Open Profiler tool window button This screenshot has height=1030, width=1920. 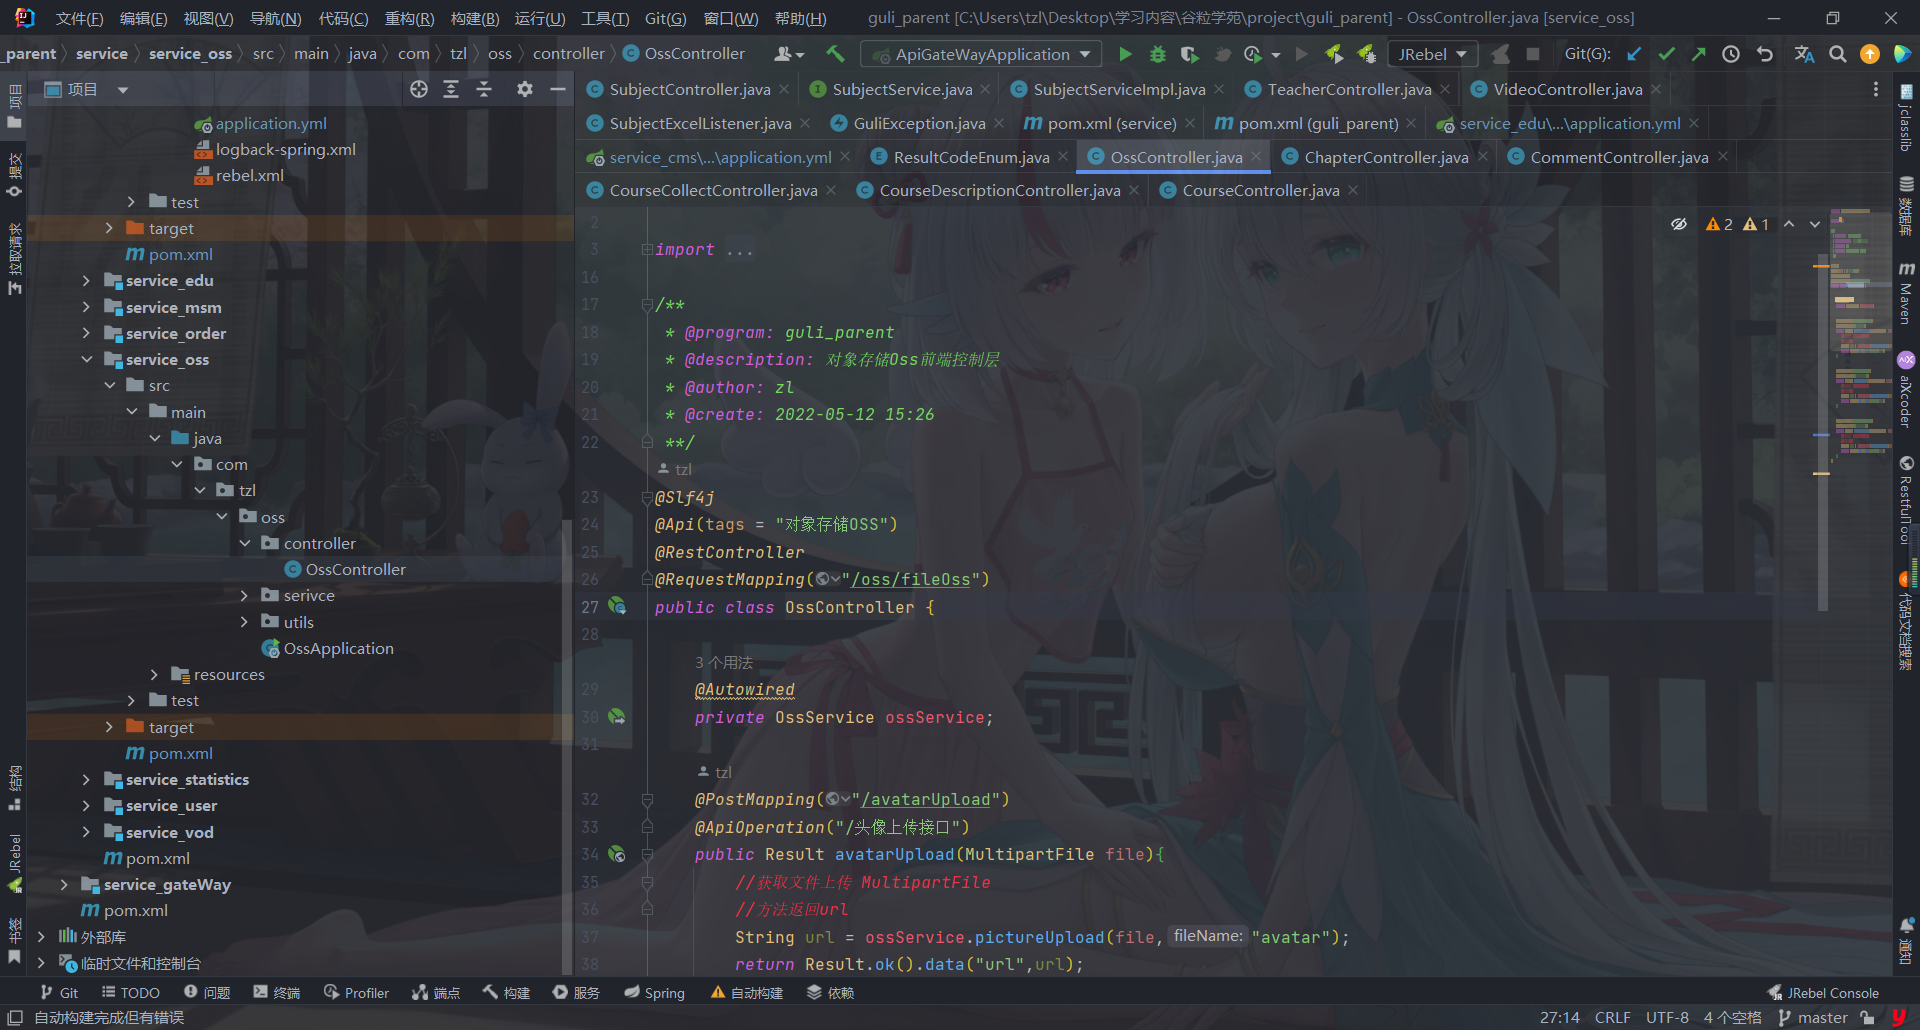click(356, 993)
